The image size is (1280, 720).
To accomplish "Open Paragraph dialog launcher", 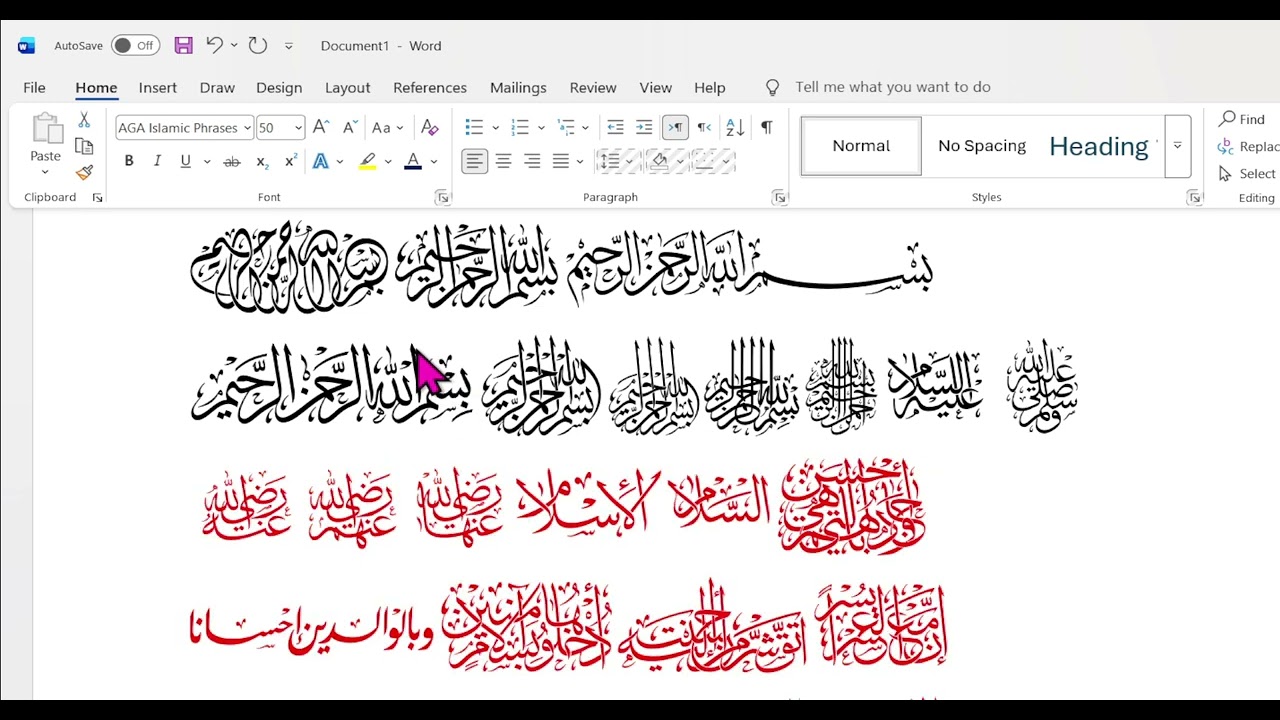I will (779, 198).
